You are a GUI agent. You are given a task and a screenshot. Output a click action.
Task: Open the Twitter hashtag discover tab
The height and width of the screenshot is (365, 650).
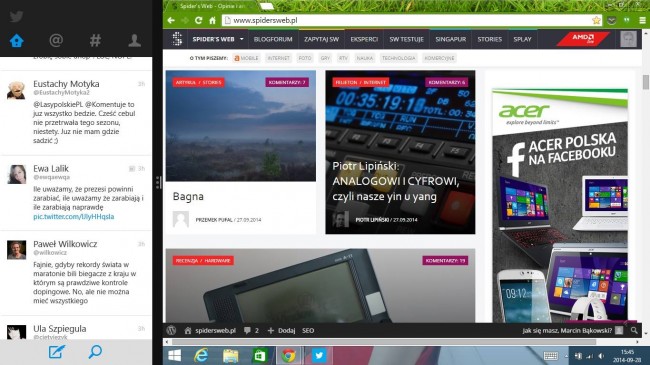(x=95, y=40)
